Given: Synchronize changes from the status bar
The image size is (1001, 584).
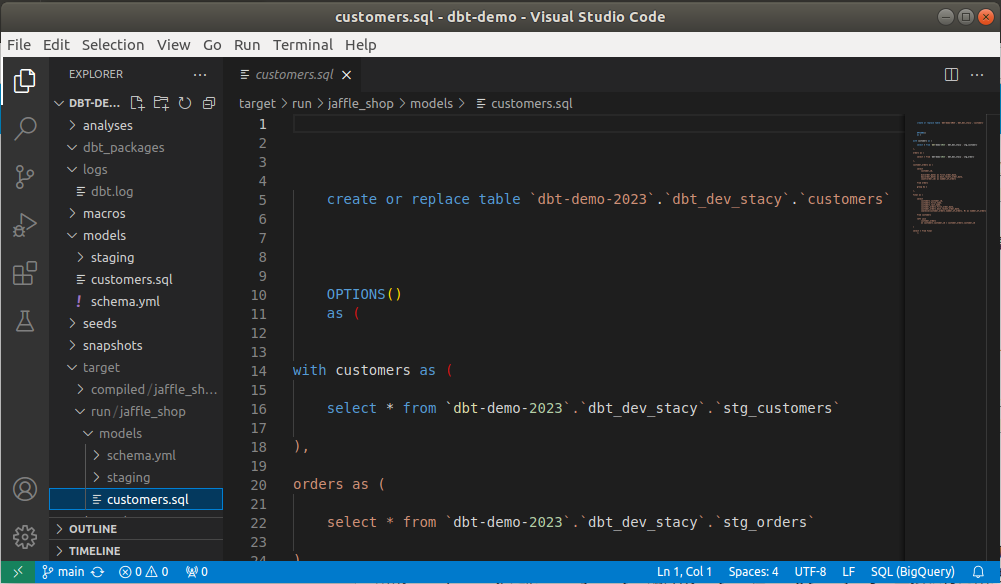Looking at the screenshot, I should click(x=98, y=572).
